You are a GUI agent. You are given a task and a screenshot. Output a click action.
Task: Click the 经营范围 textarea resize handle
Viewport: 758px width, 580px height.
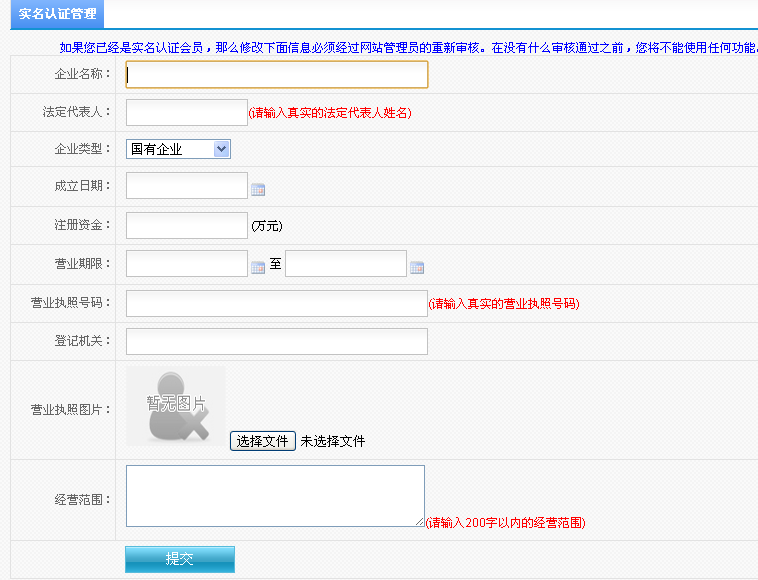[x=420, y=521]
